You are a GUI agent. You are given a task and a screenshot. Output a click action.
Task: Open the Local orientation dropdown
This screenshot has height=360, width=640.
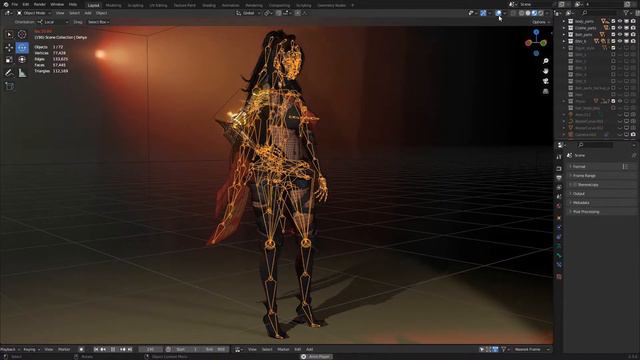[52, 22]
